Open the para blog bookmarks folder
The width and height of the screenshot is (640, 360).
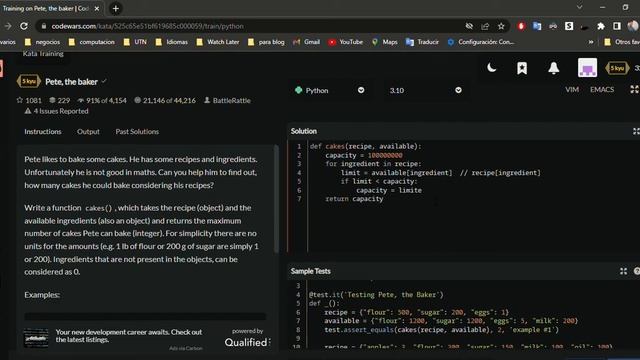point(266,42)
